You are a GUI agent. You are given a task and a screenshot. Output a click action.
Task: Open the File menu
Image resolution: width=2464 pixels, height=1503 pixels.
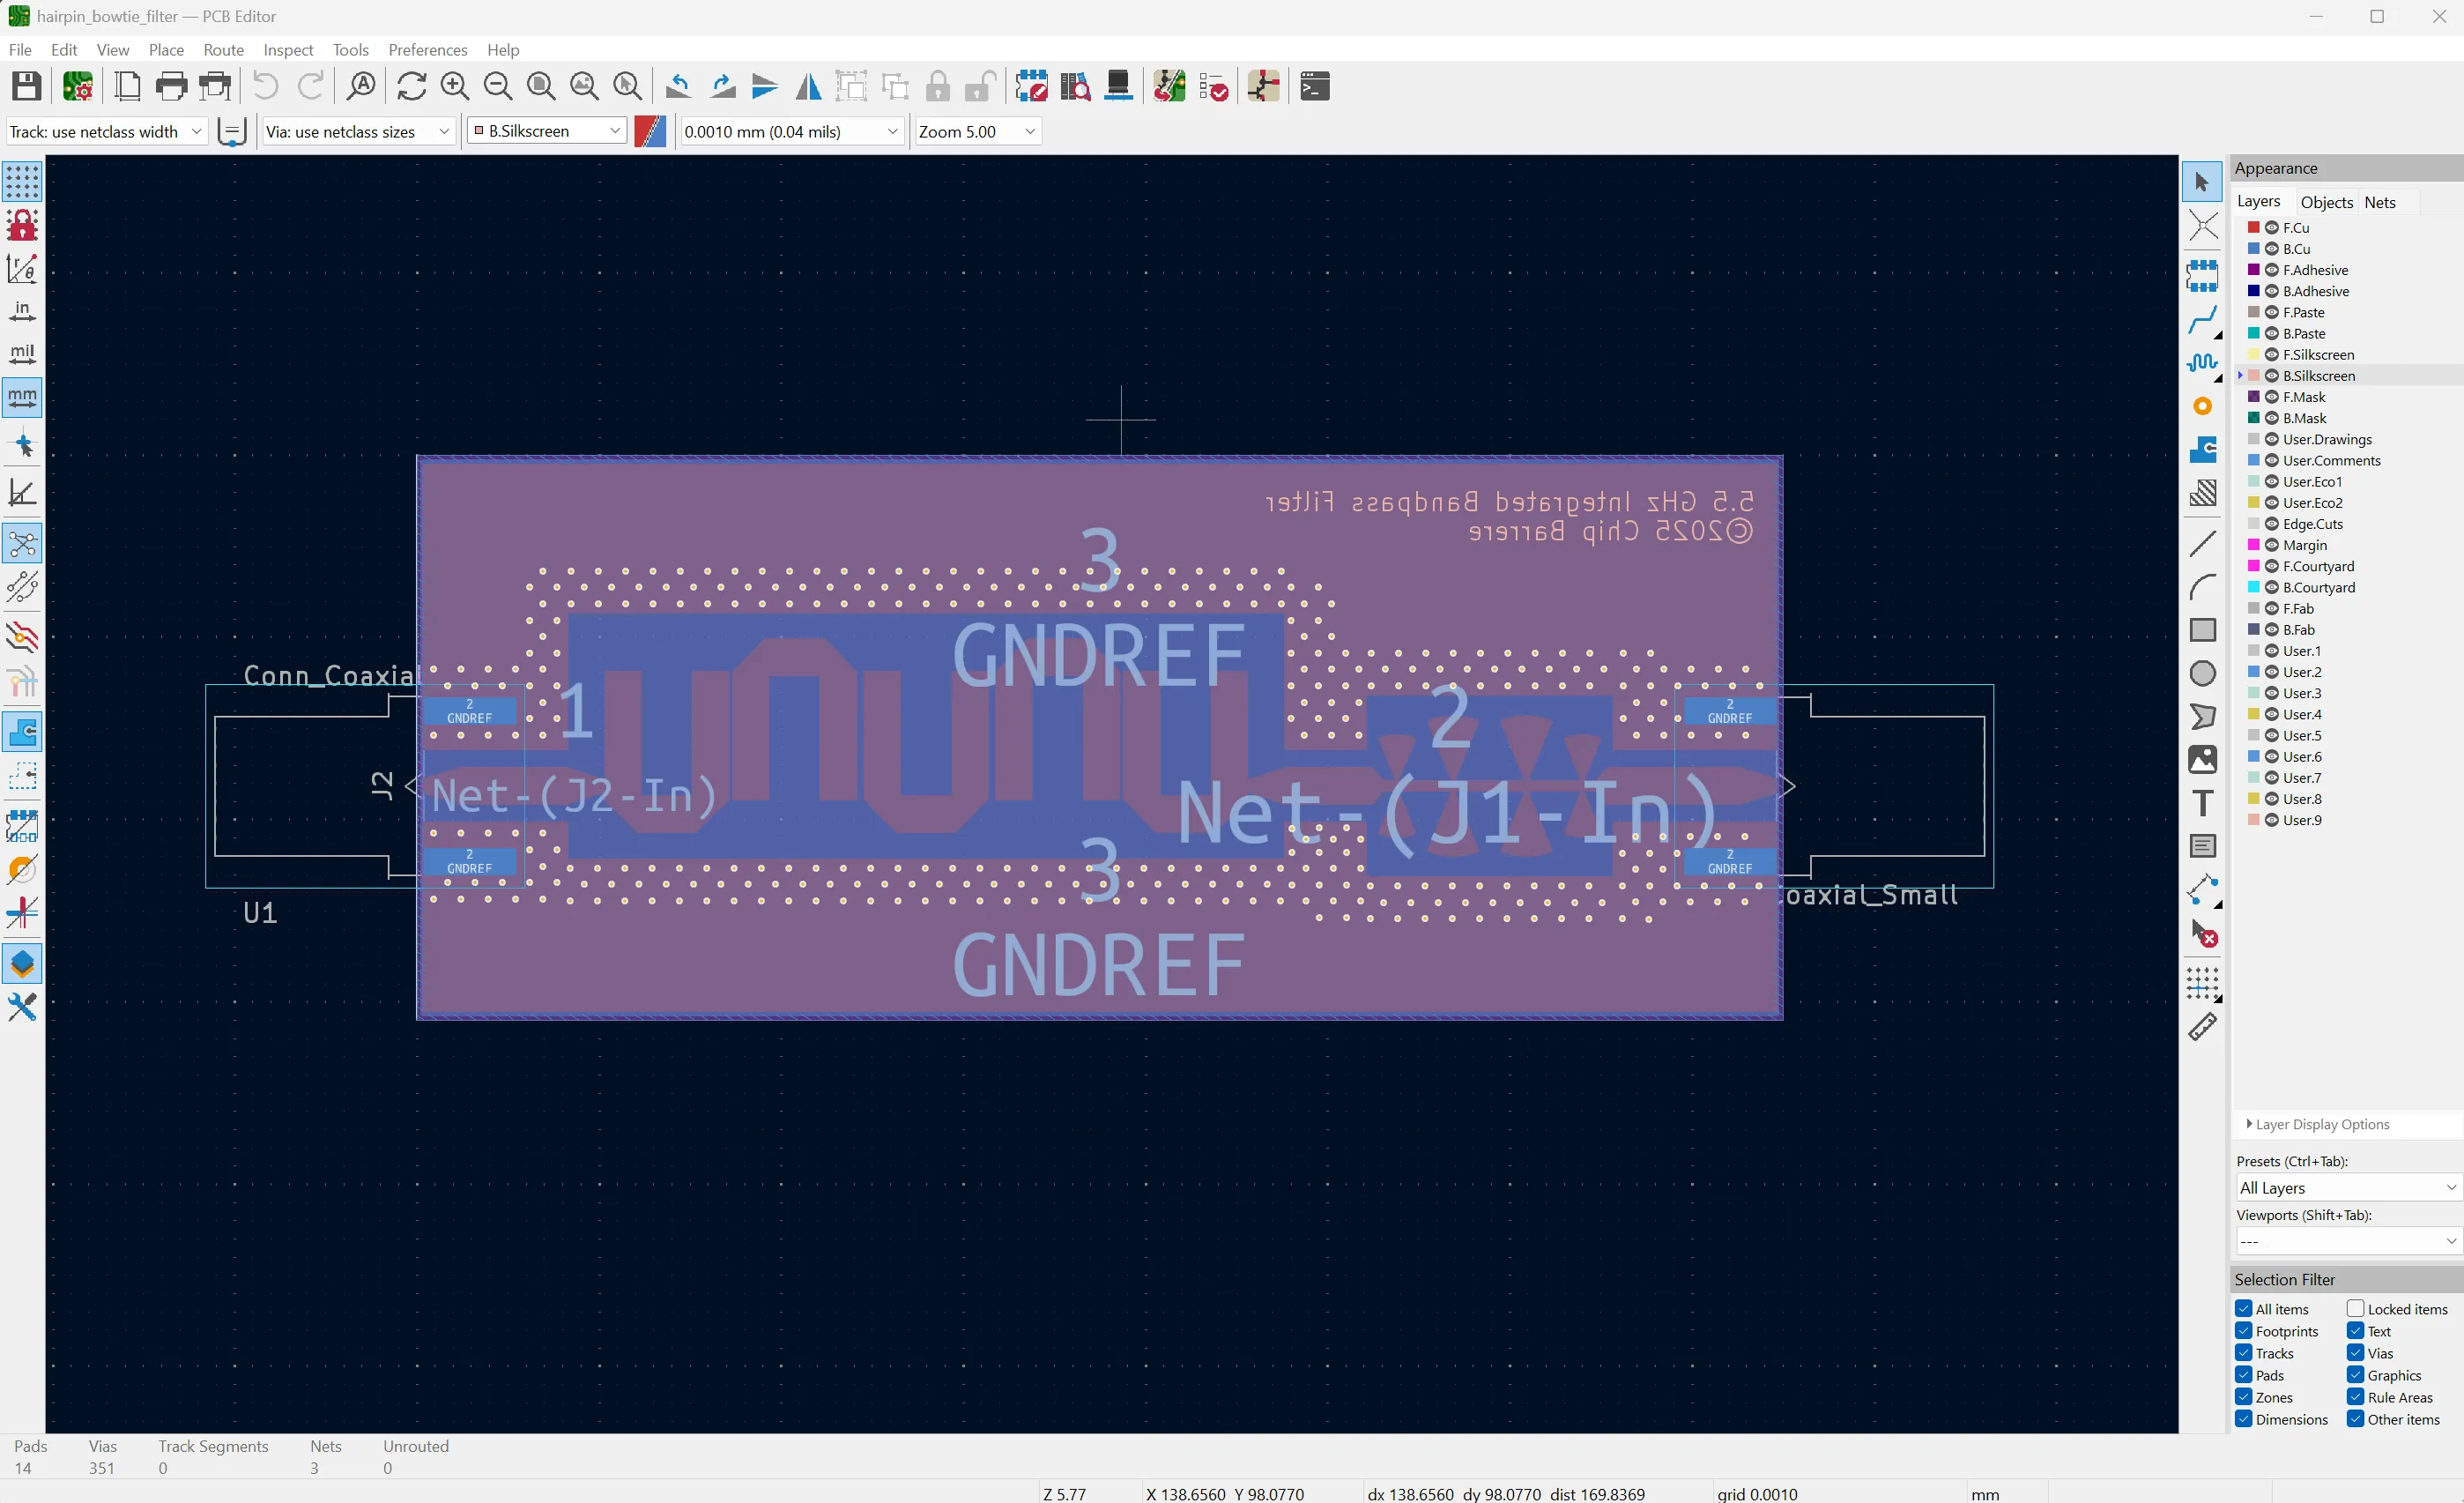point(20,50)
